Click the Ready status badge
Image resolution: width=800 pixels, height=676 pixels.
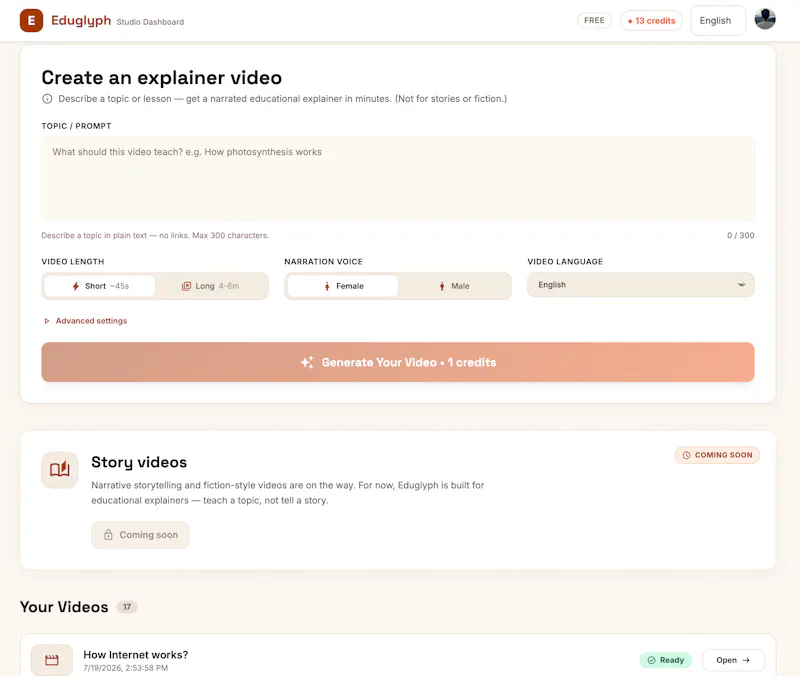(x=666, y=660)
